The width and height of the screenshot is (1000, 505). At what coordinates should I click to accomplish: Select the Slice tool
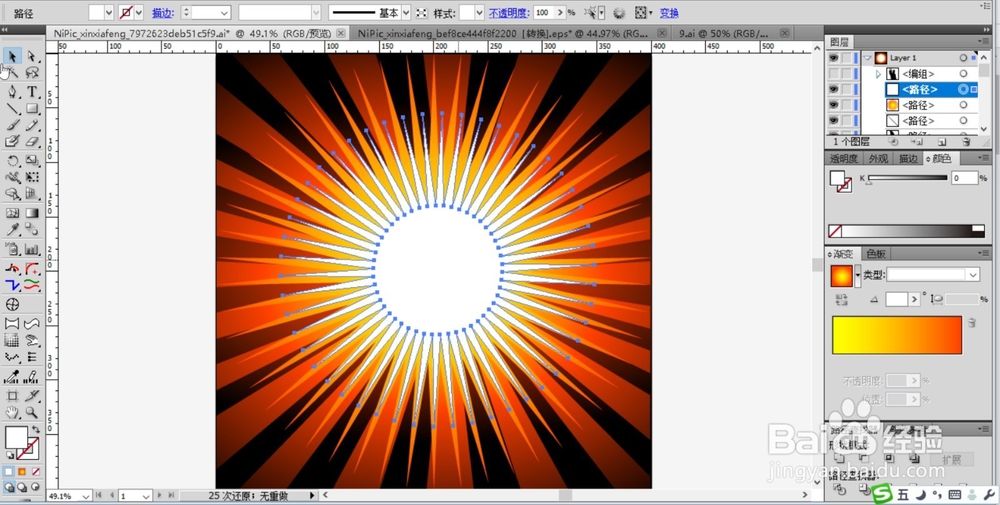pyautogui.click(x=32, y=395)
